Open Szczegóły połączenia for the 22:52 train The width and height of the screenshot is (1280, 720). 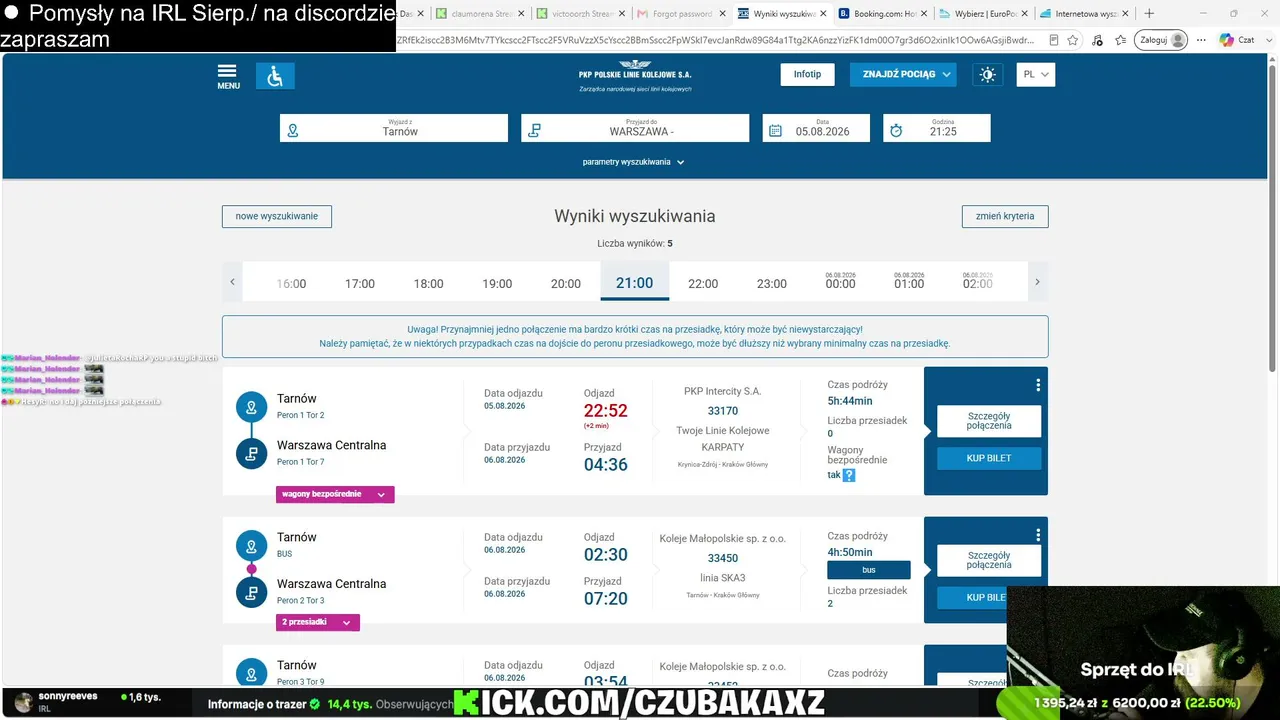(x=989, y=421)
